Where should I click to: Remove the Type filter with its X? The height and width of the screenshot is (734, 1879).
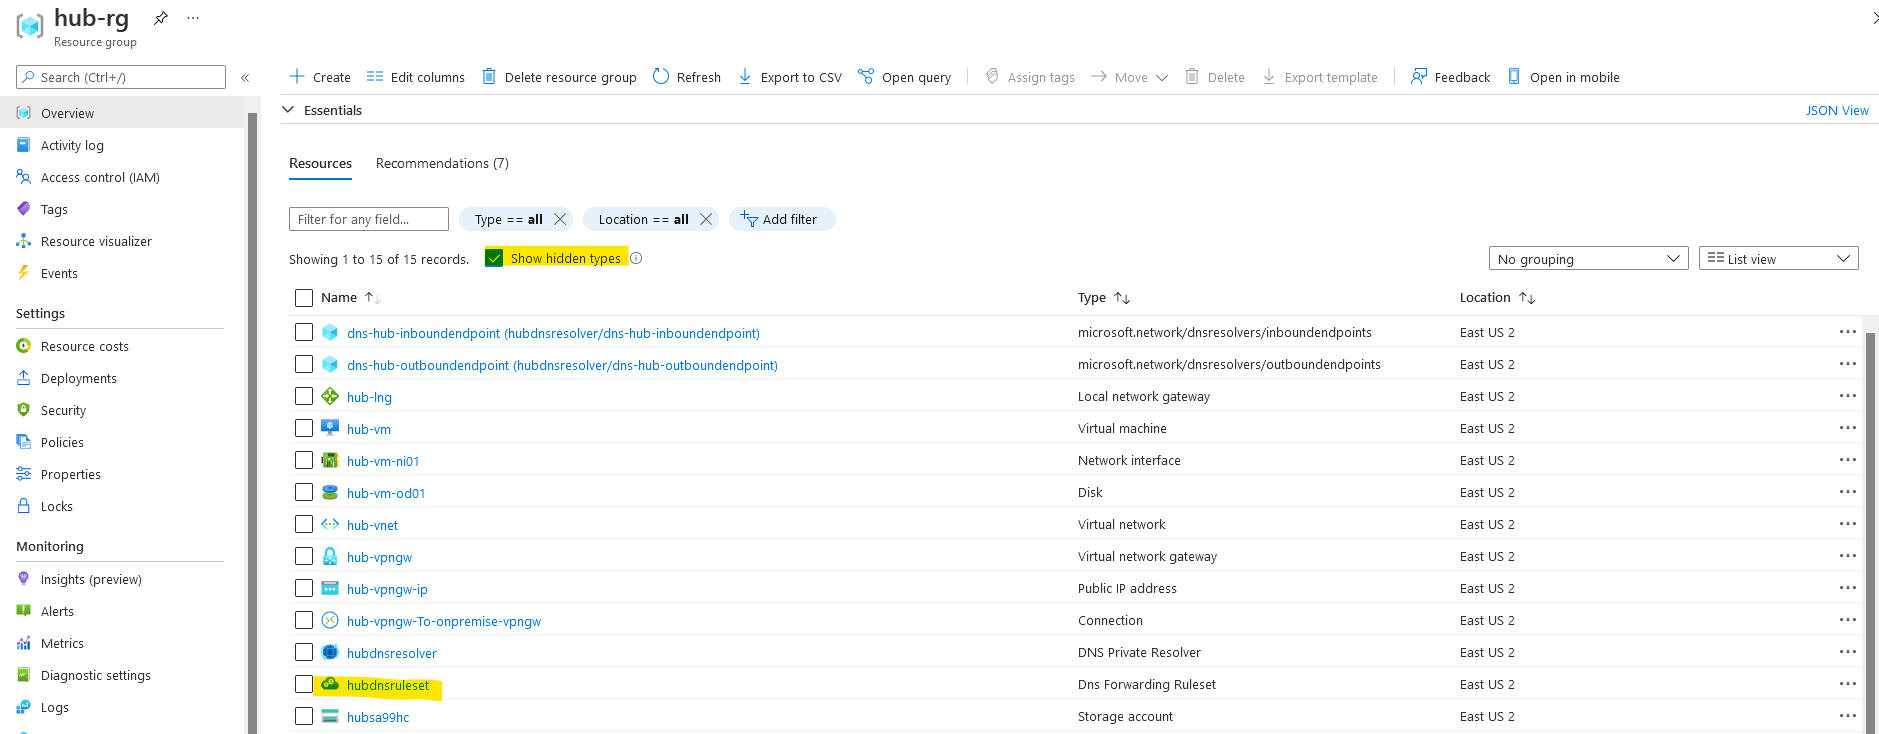coord(560,219)
